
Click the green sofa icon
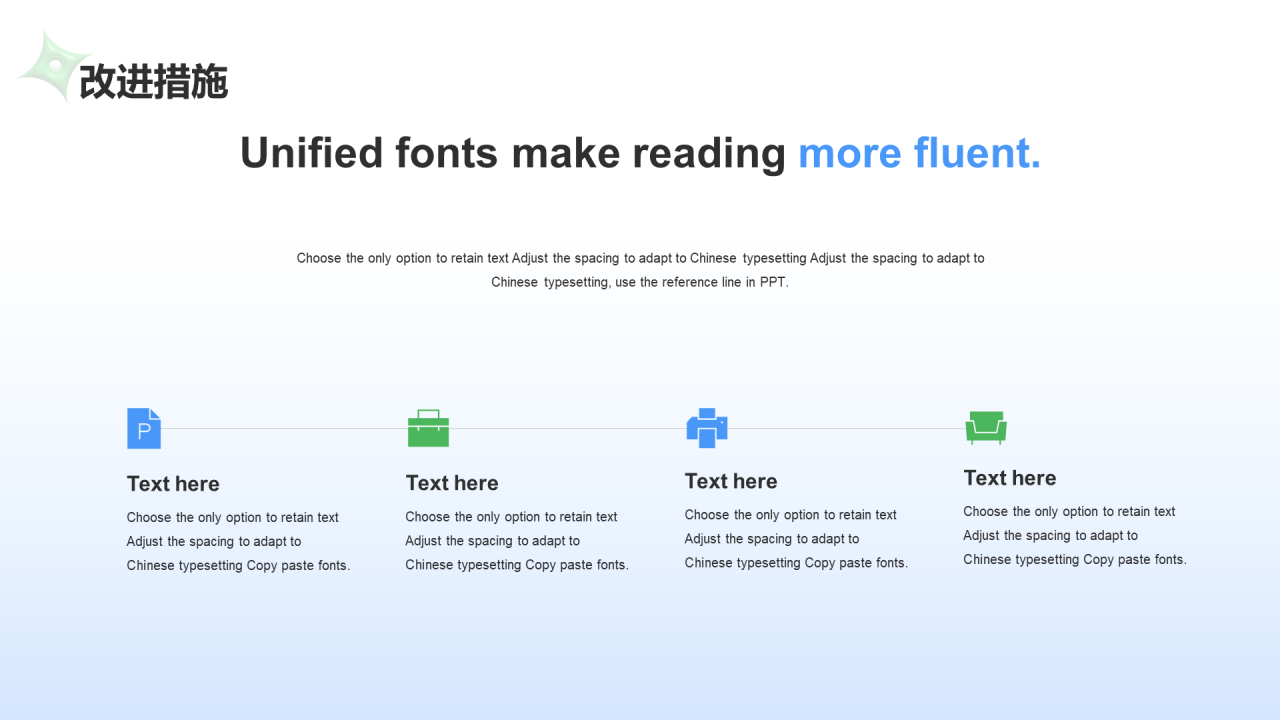click(x=985, y=427)
